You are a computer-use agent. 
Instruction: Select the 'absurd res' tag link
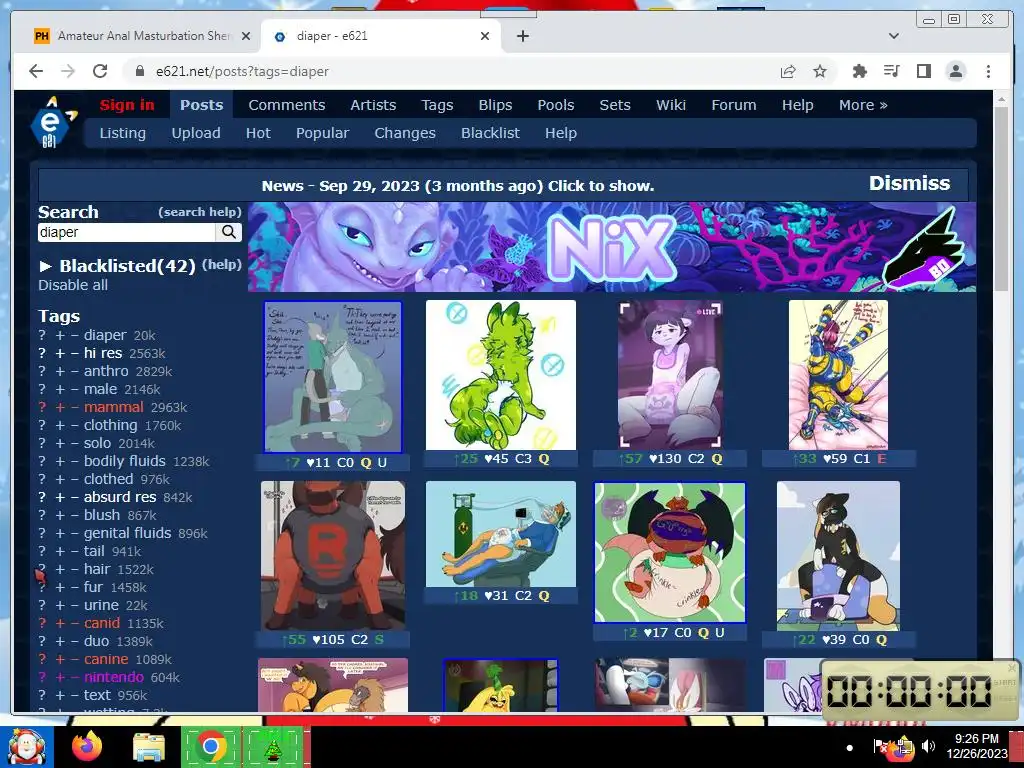[x=120, y=497]
